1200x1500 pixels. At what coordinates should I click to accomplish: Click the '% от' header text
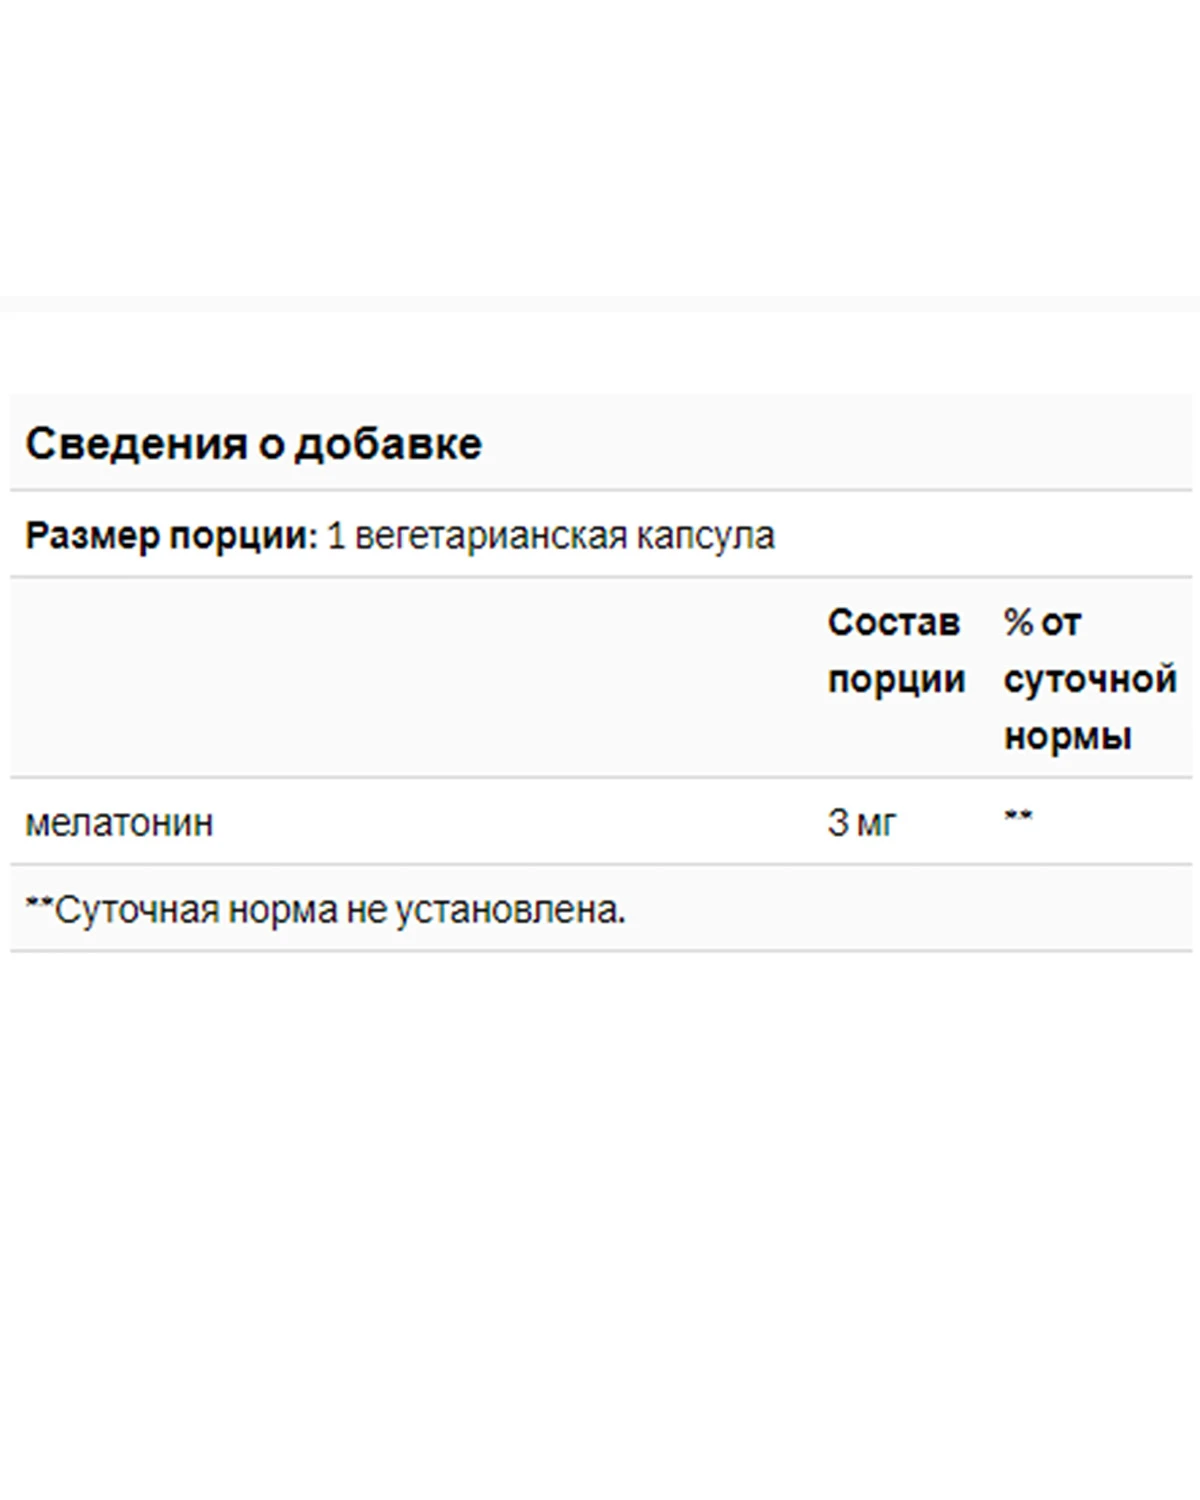click(x=1043, y=622)
